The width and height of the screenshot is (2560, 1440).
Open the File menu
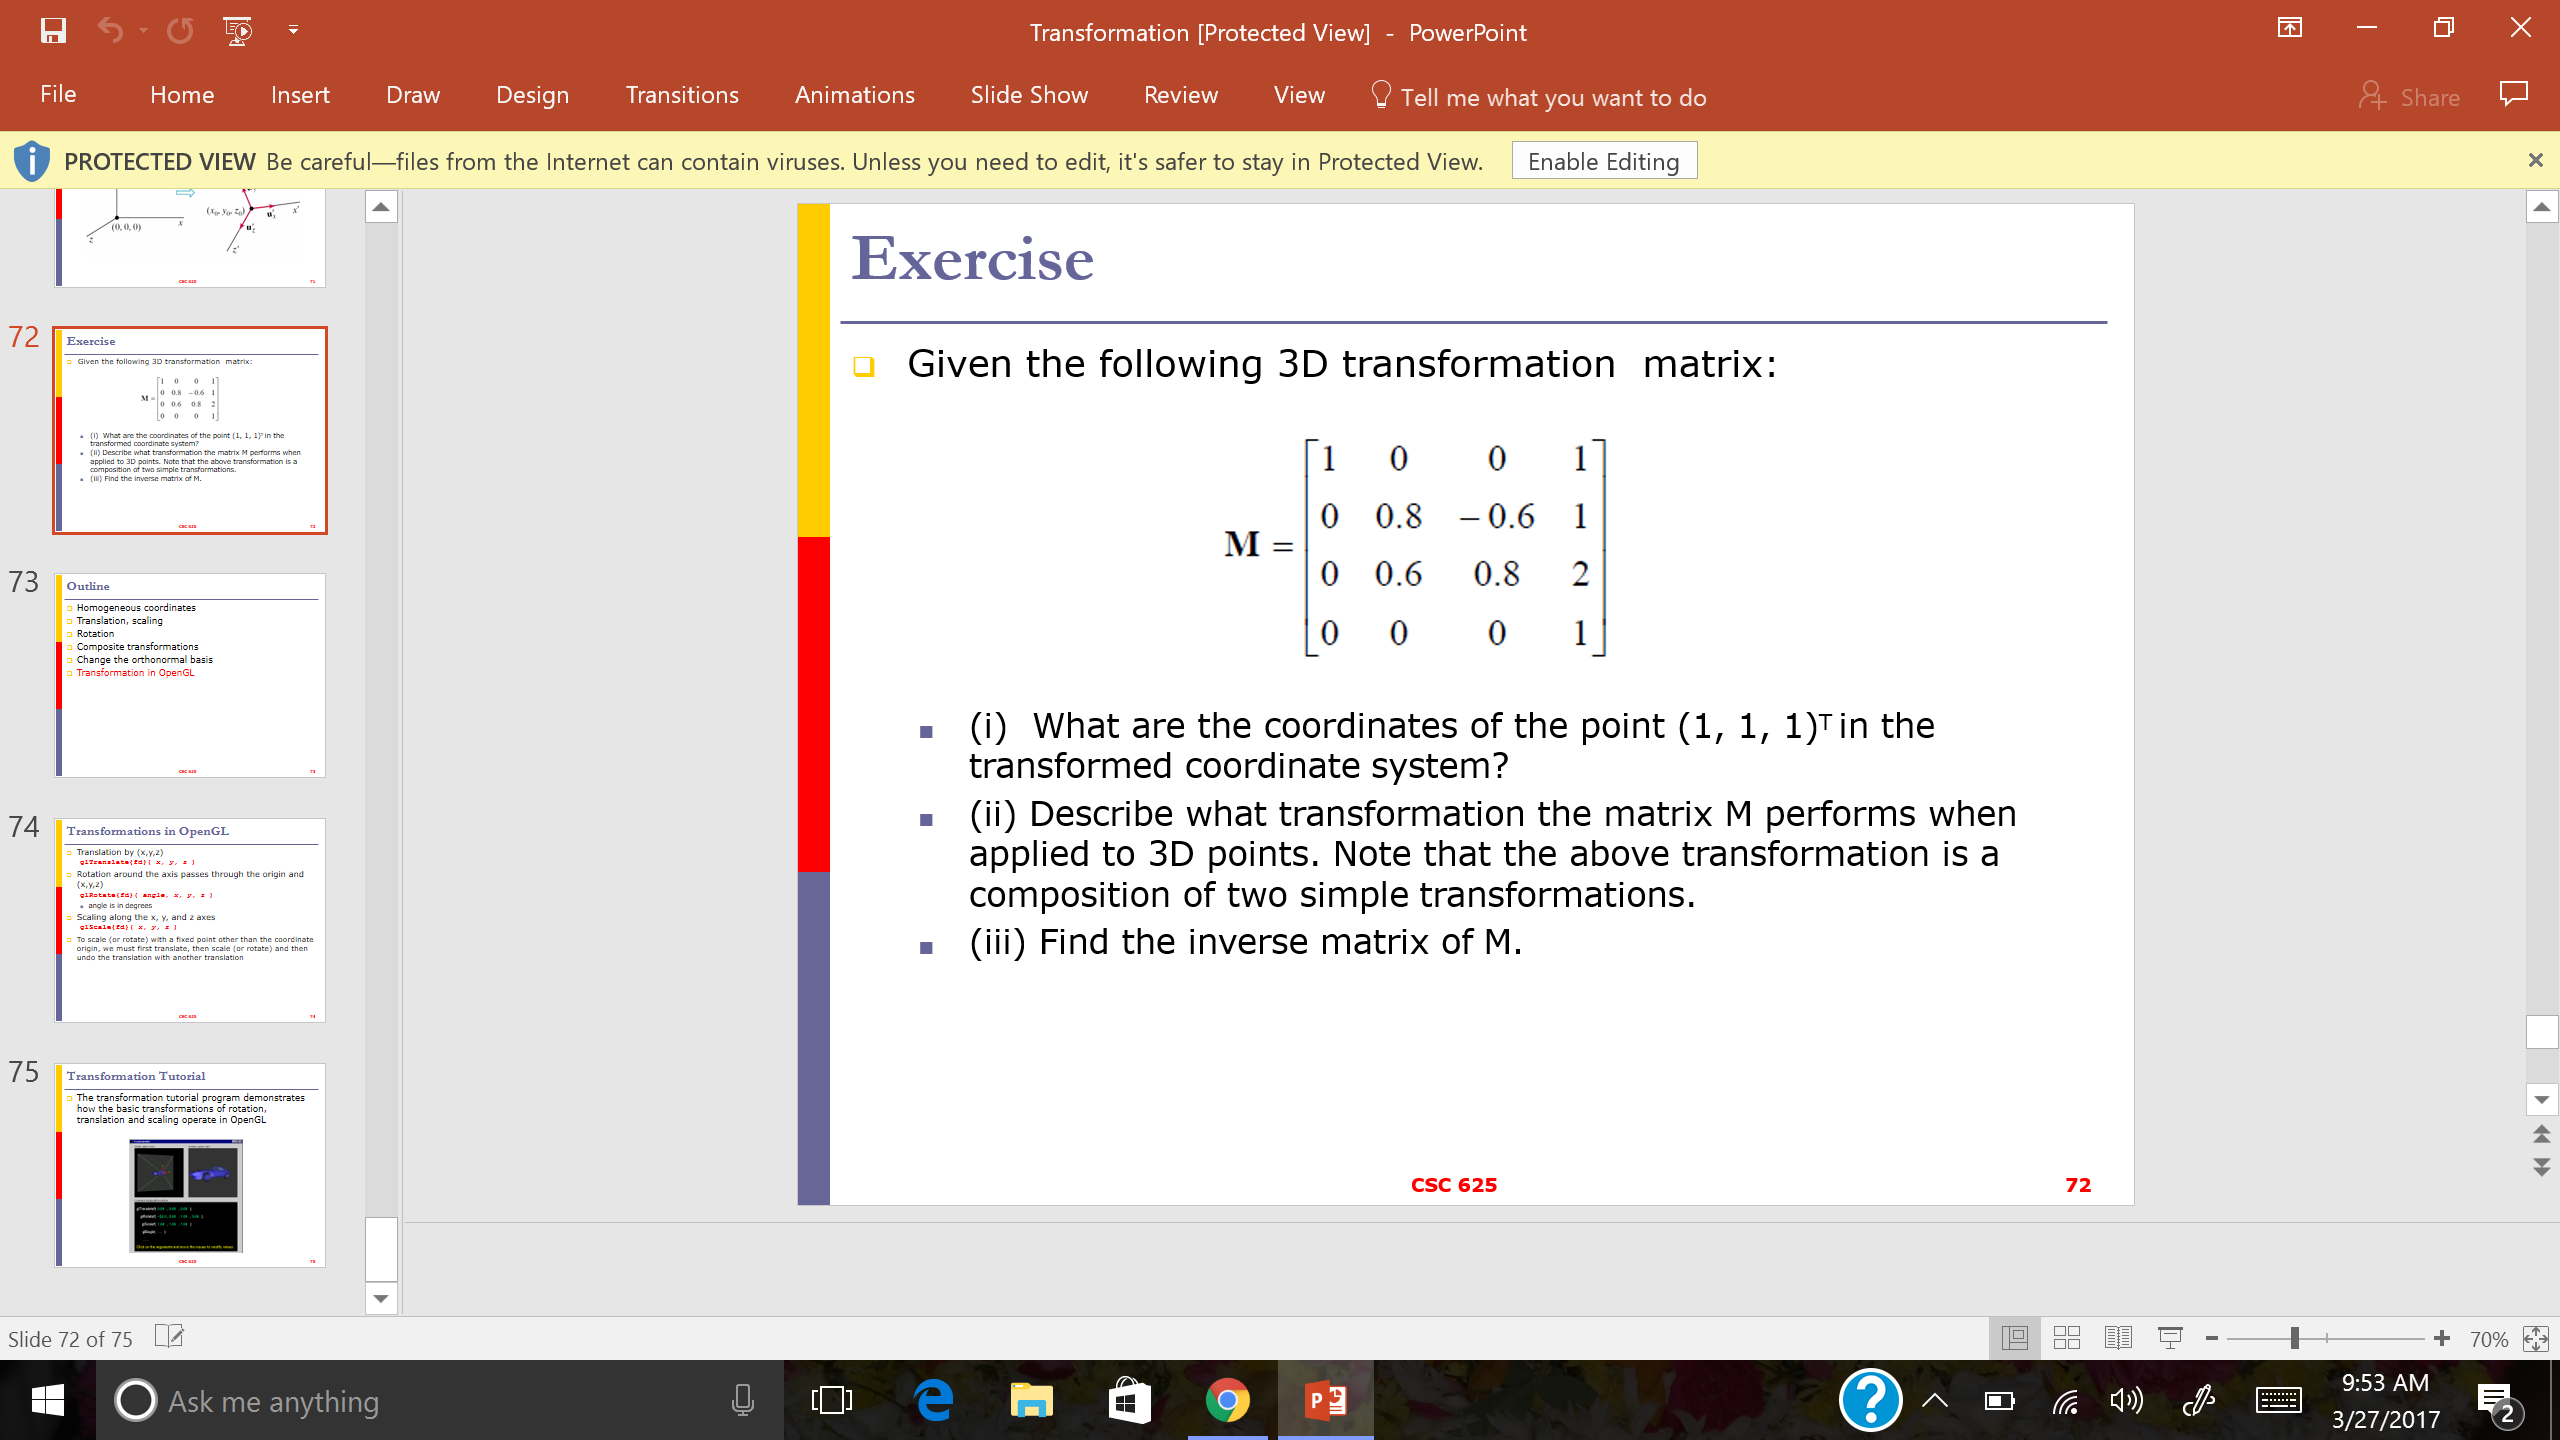[x=58, y=95]
